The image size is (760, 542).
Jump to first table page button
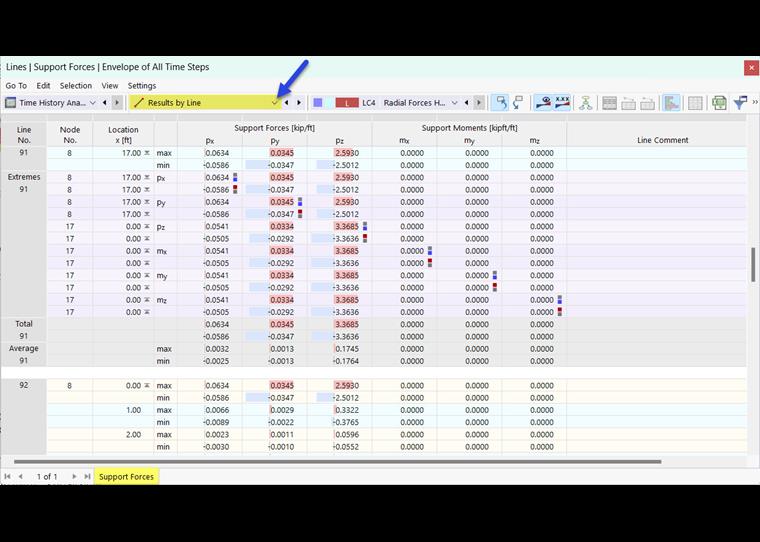click(x=7, y=477)
